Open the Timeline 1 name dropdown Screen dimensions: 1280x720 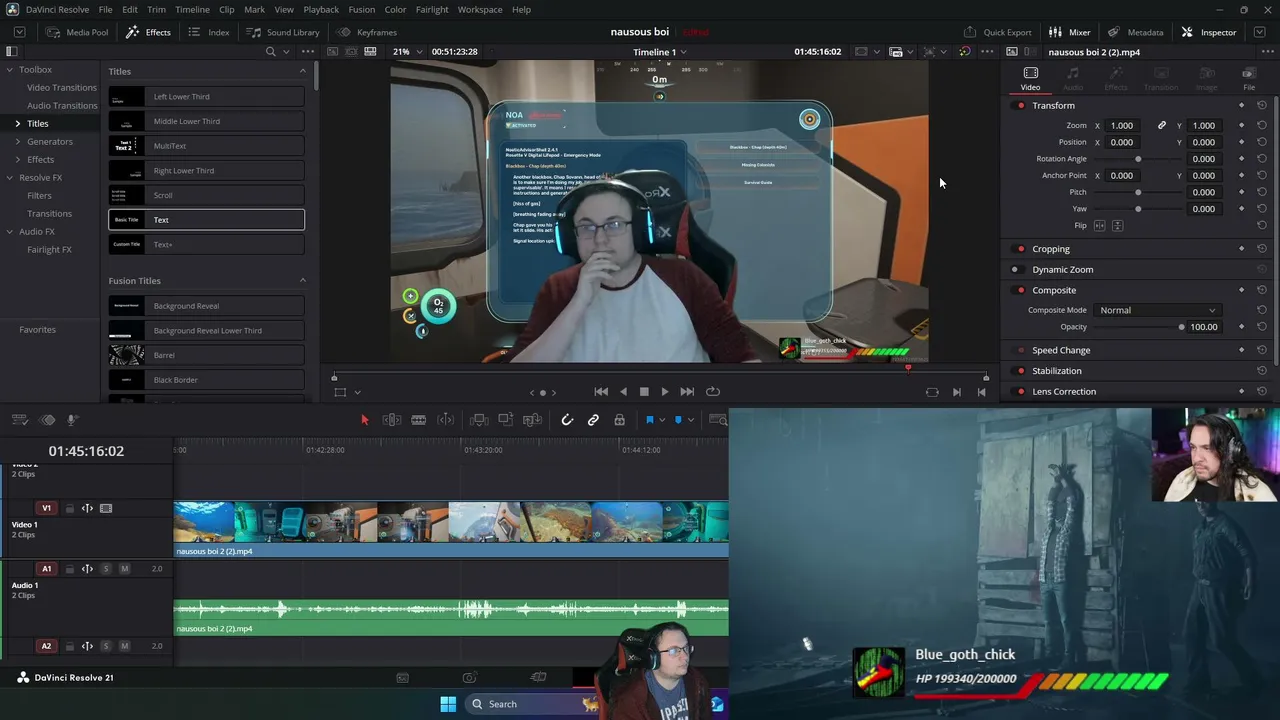(660, 52)
